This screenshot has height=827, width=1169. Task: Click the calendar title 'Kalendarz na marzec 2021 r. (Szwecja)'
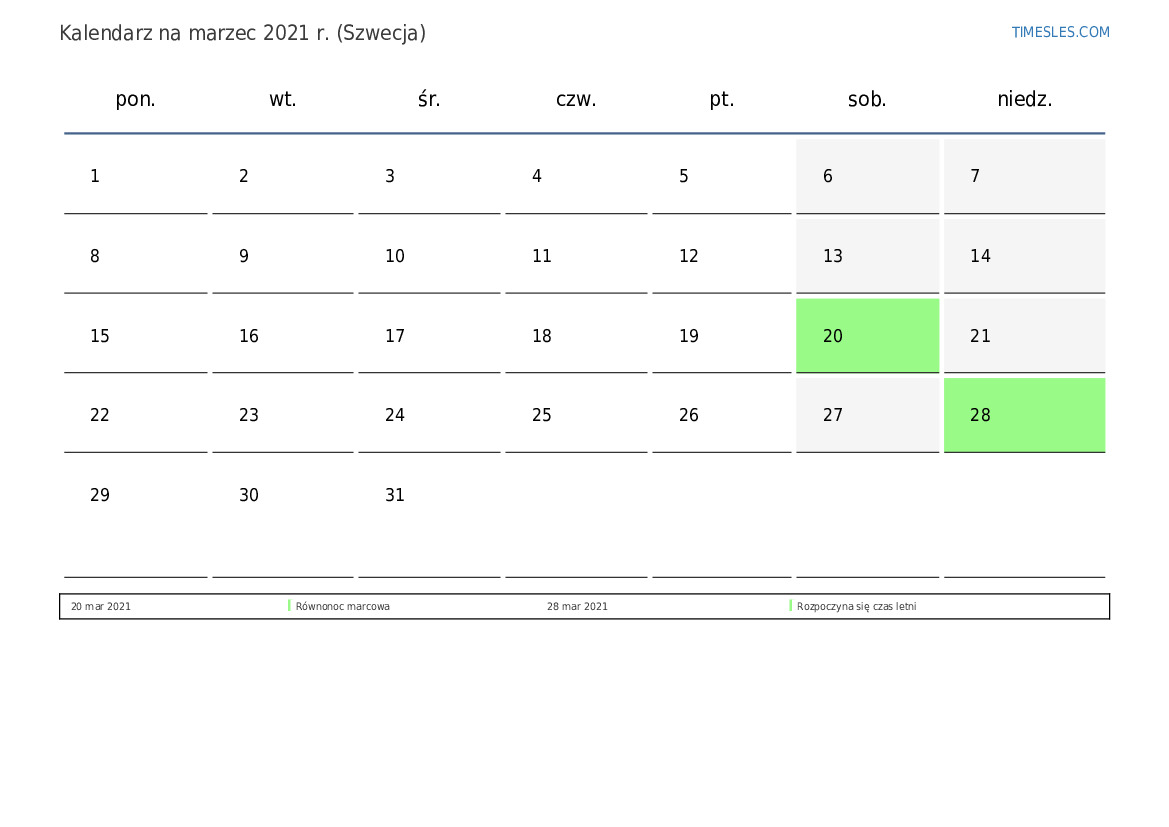[242, 34]
